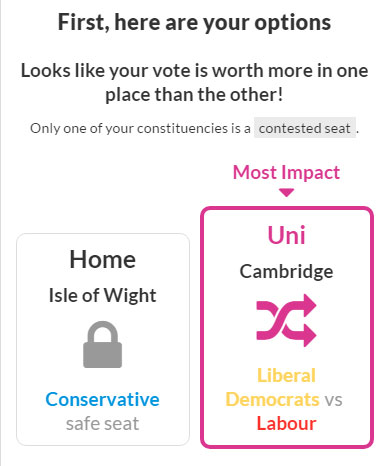Viewport: 388px width, 466px height.
Task: Click the 'vs' text between parties
Action: 334,399
